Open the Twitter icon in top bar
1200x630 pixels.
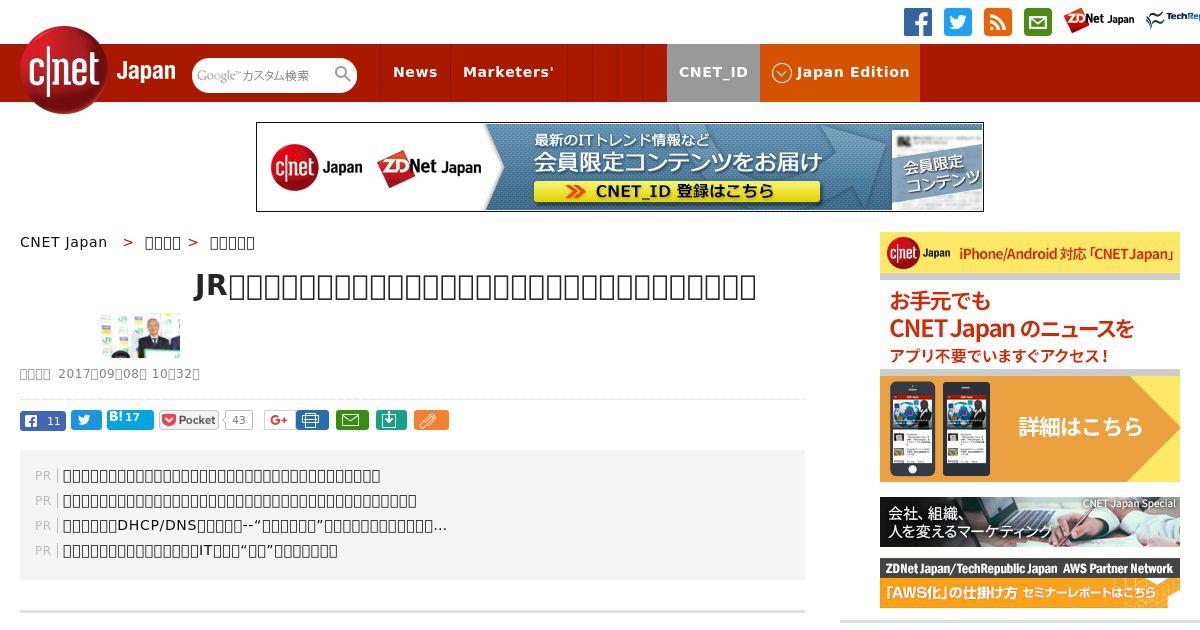pos(958,22)
